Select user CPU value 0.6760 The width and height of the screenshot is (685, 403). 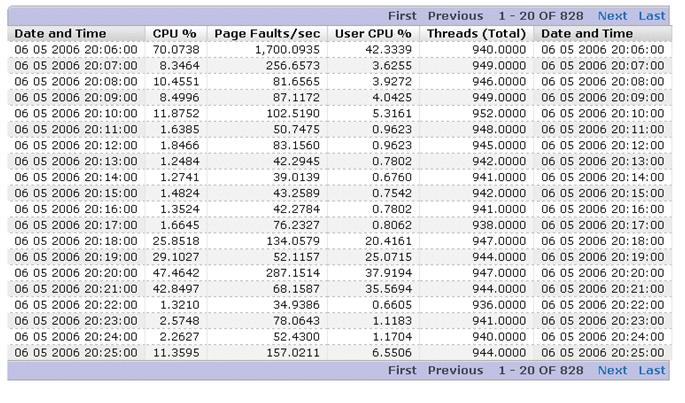pyautogui.click(x=392, y=177)
